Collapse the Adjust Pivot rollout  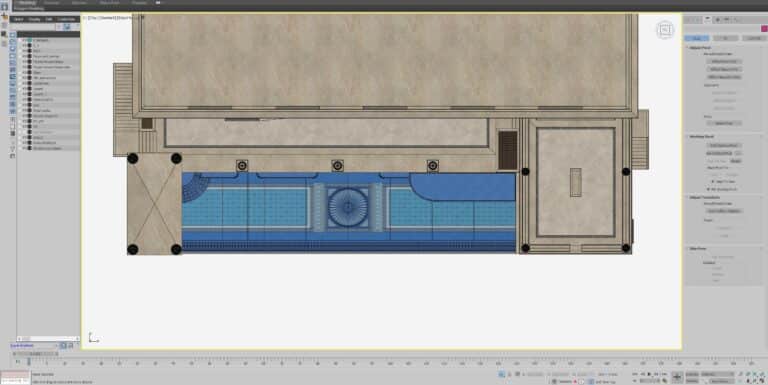click(700, 48)
